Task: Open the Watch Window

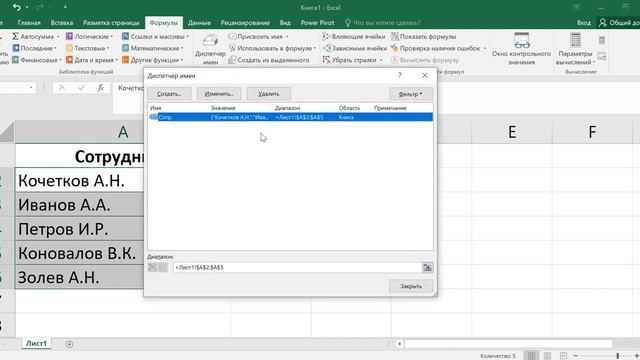Action: click(521, 49)
